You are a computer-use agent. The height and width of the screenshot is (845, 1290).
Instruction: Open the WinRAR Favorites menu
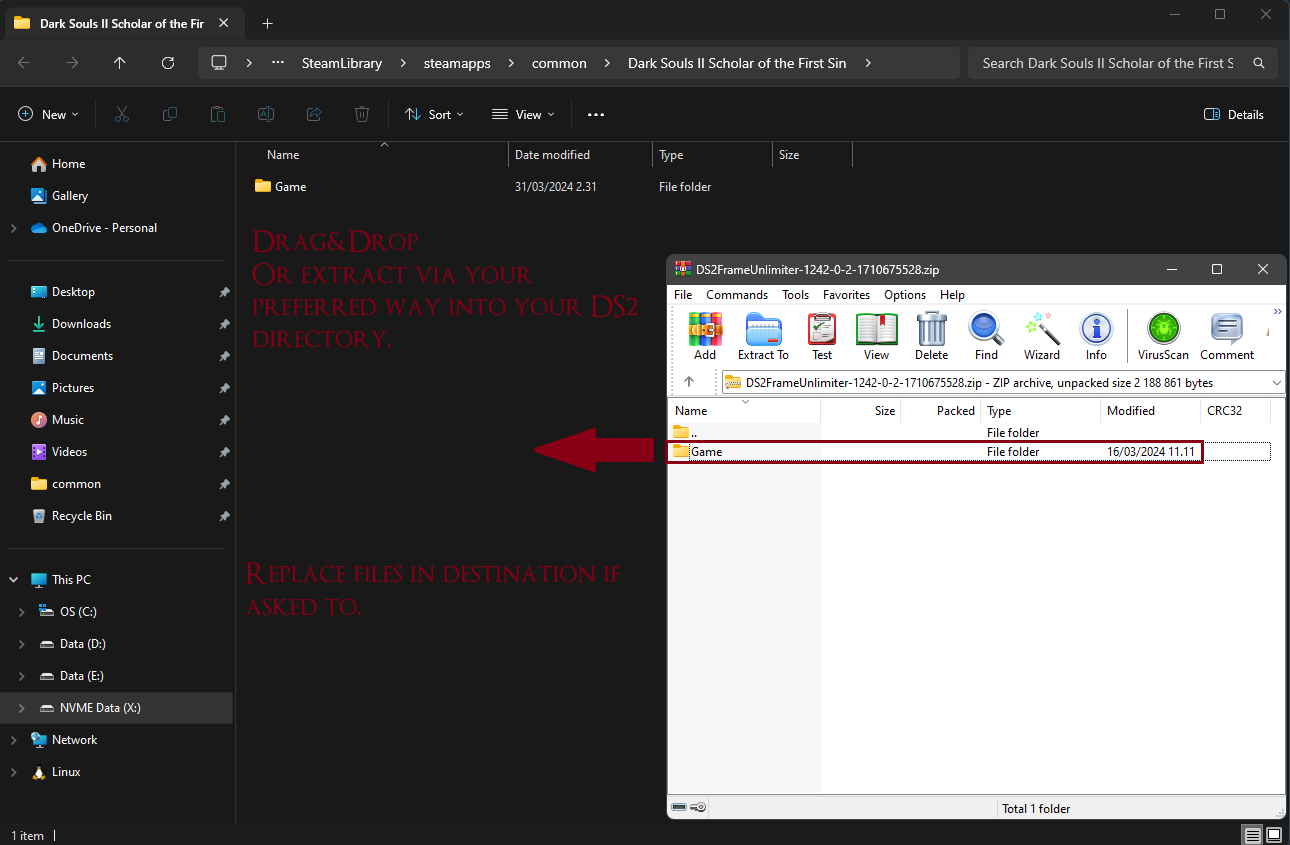click(848, 295)
